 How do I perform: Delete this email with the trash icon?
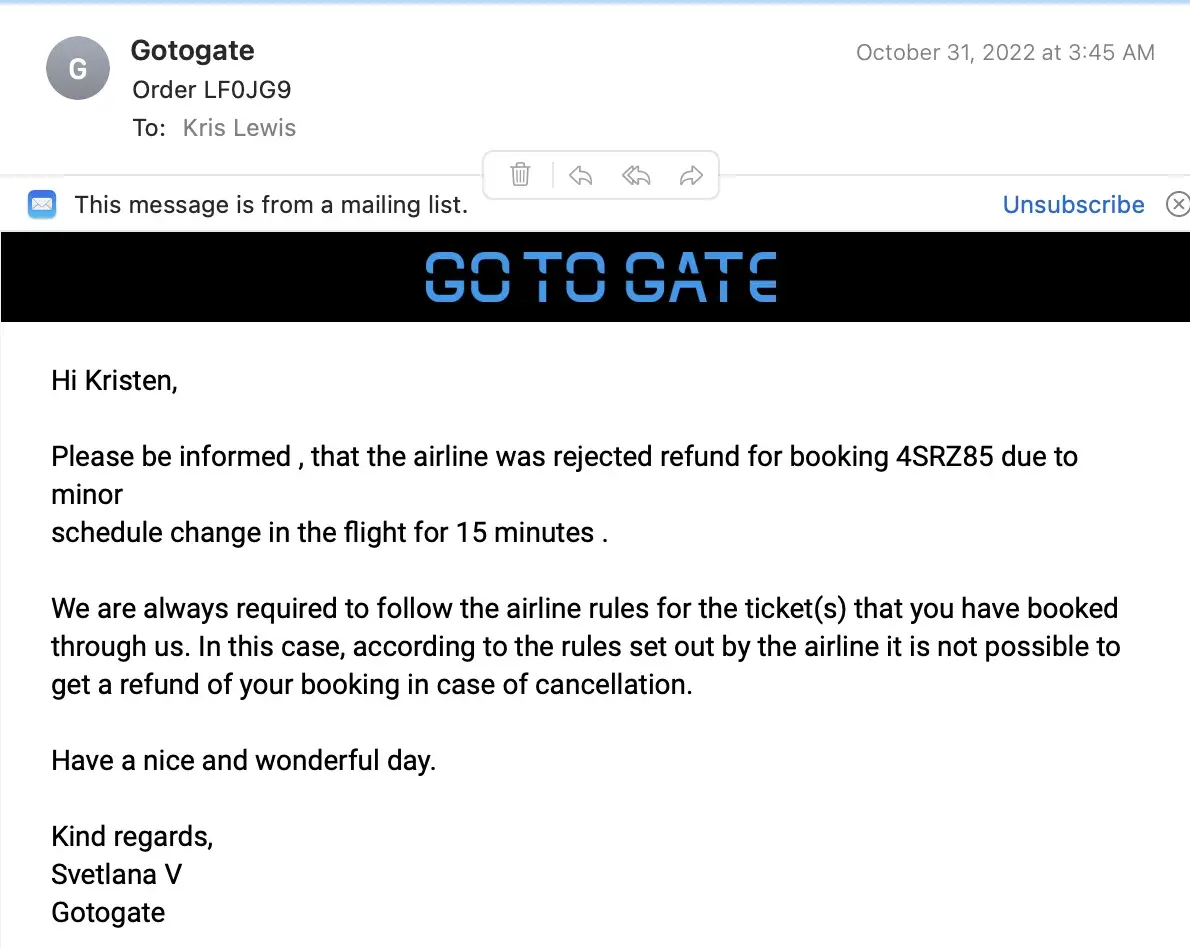click(x=520, y=175)
